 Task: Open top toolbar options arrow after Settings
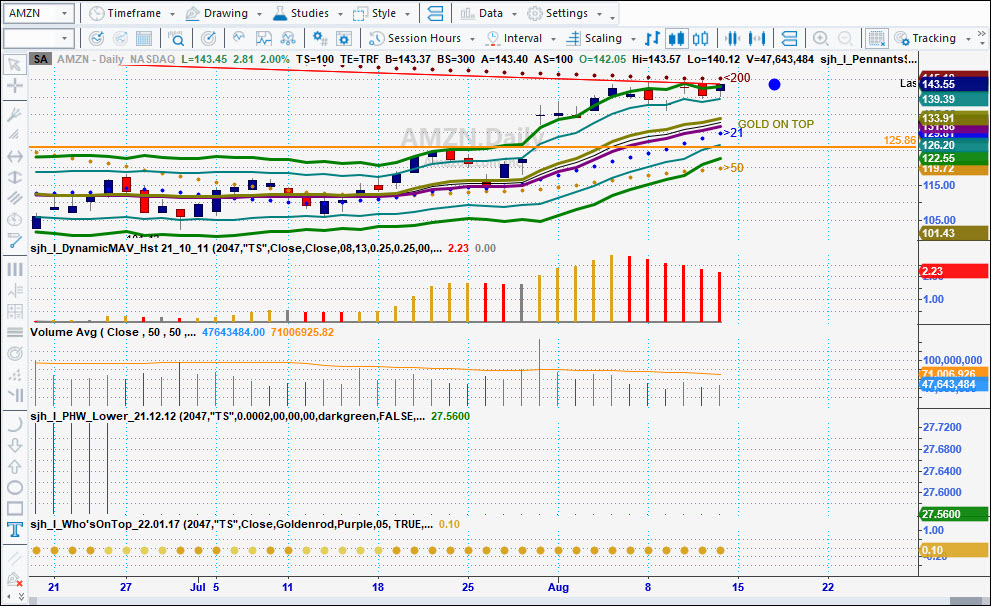click(612, 16)
